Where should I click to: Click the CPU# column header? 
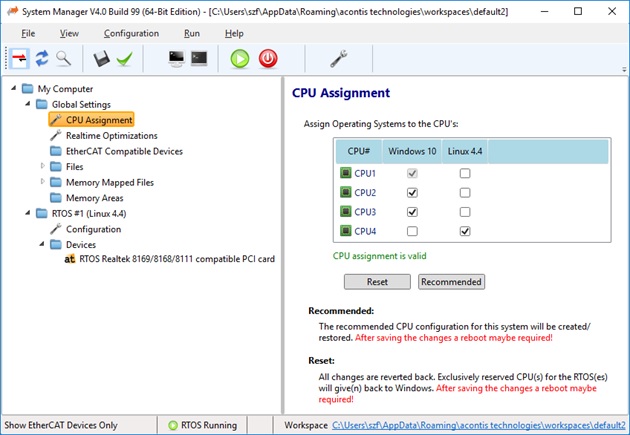(358, 151)
